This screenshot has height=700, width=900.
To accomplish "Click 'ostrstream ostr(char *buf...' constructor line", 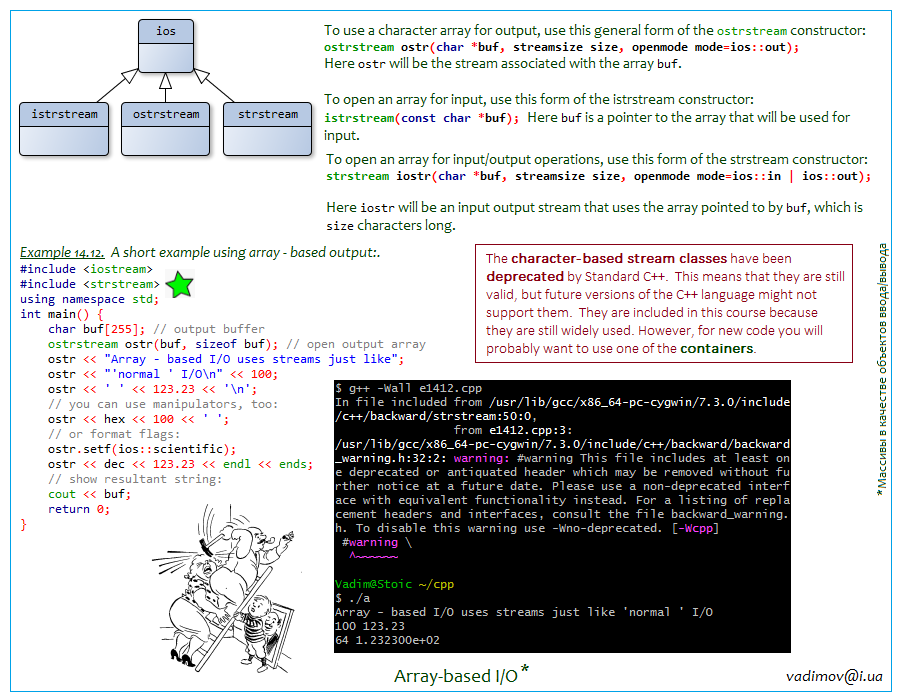I will click(x=561, y=47).
